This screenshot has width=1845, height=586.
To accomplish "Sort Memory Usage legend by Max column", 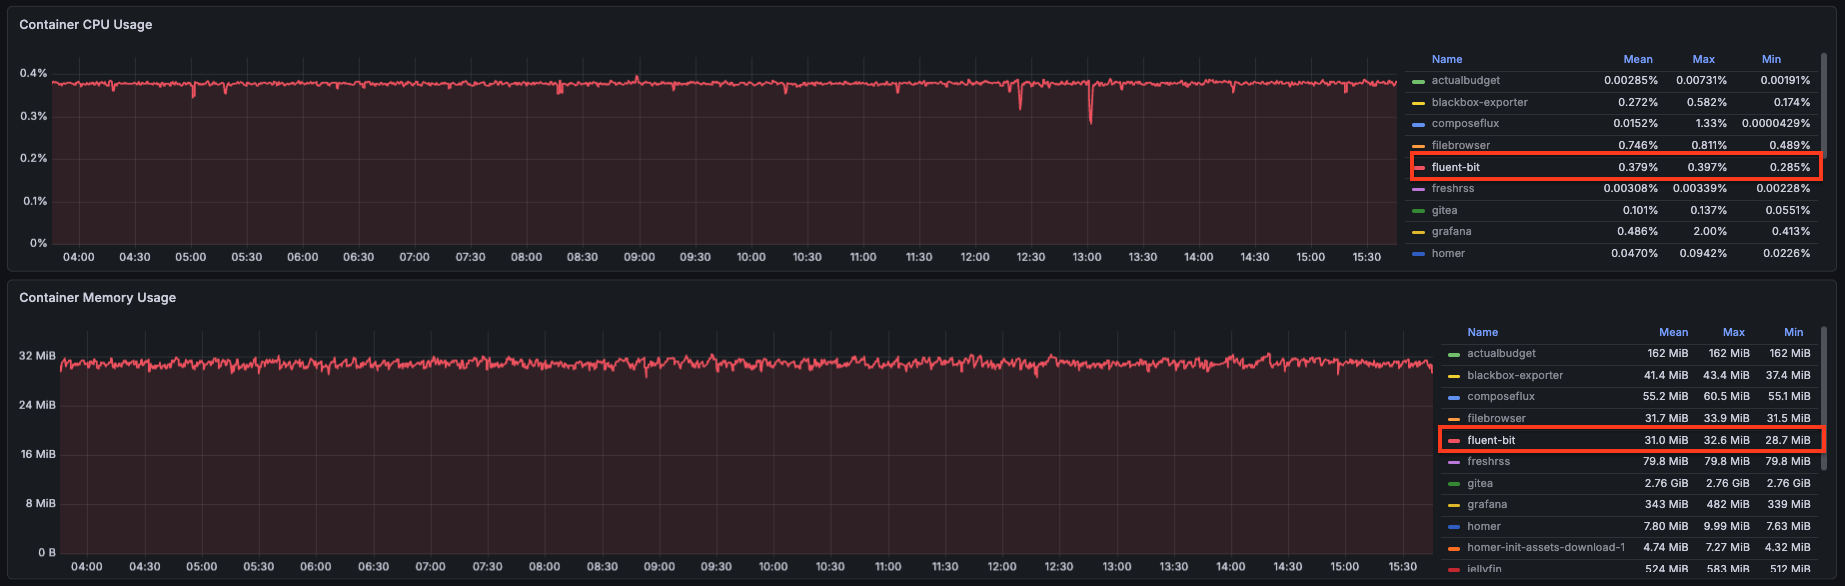I will [x=1733, y=332].
